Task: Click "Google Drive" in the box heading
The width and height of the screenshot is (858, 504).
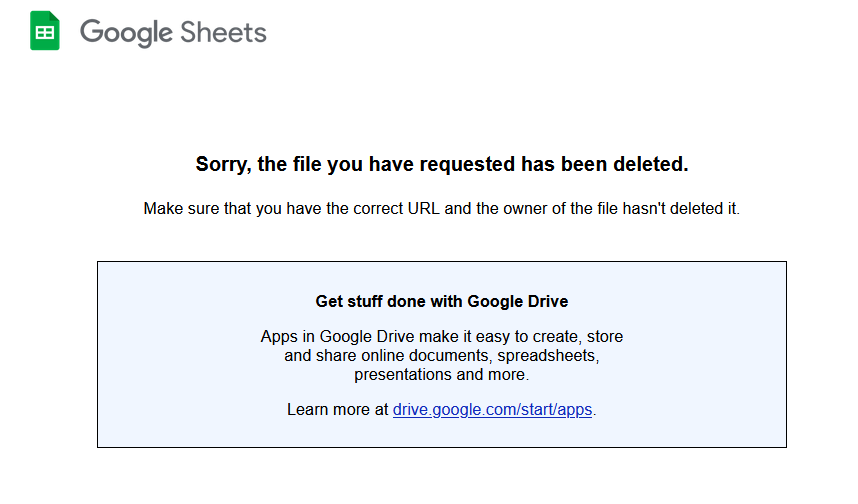Action: point(518,302)
